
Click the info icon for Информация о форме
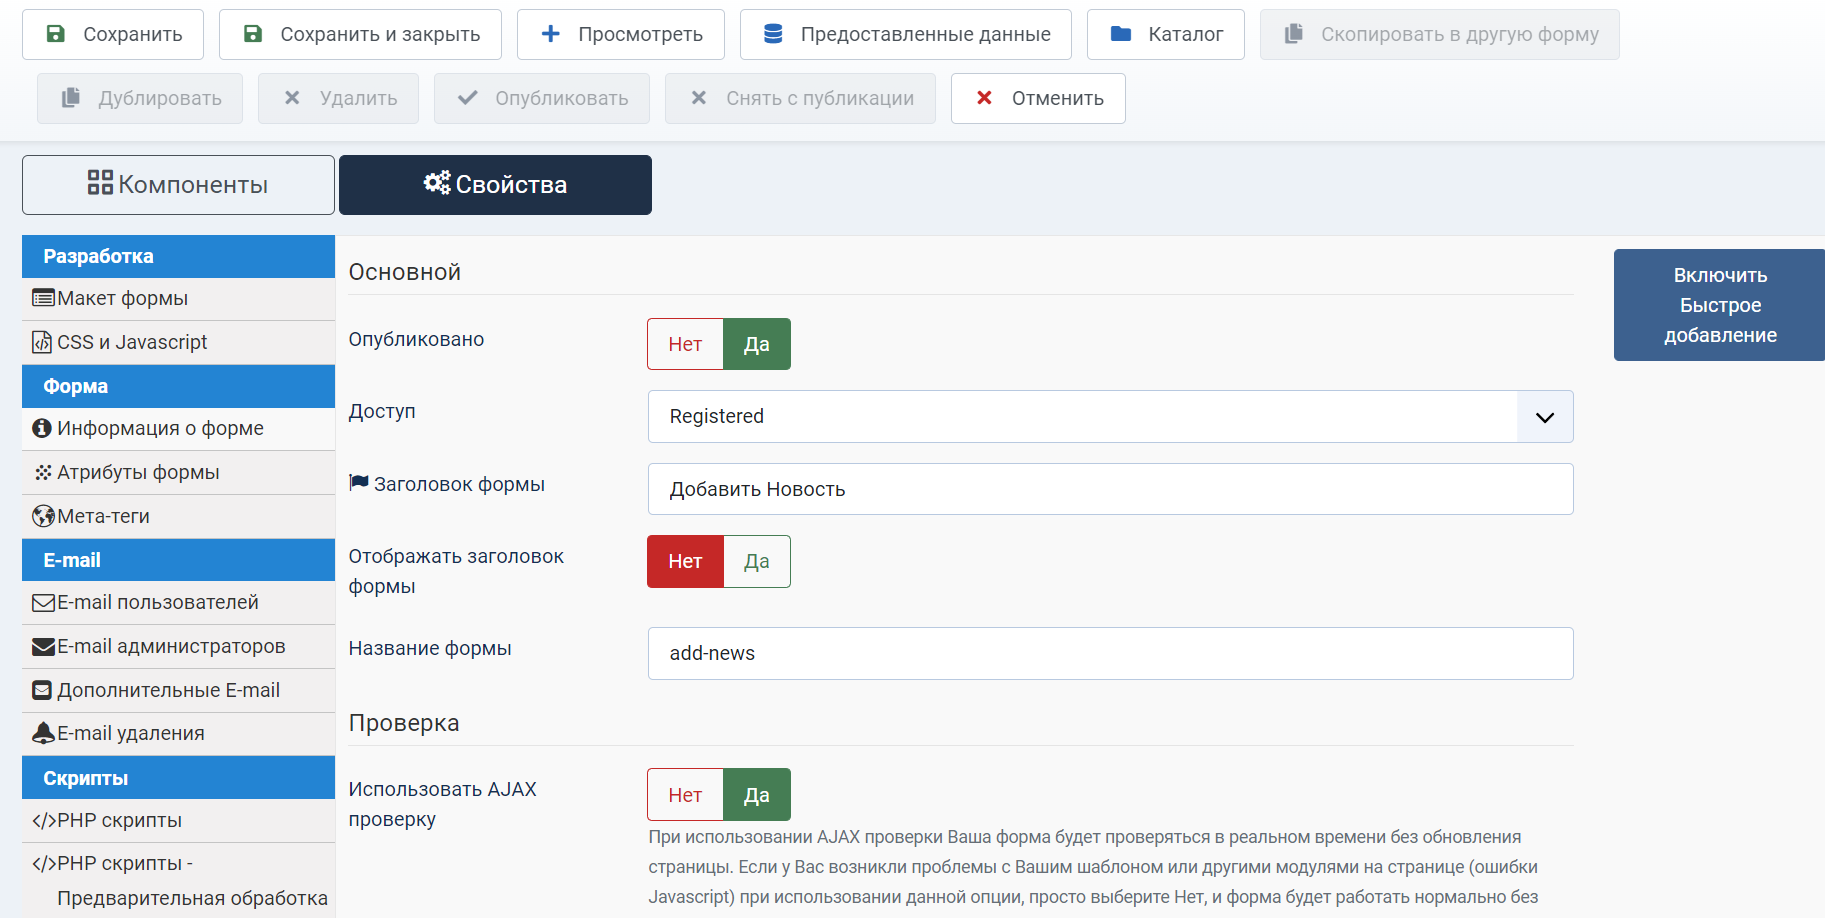[x=42, y=428]
